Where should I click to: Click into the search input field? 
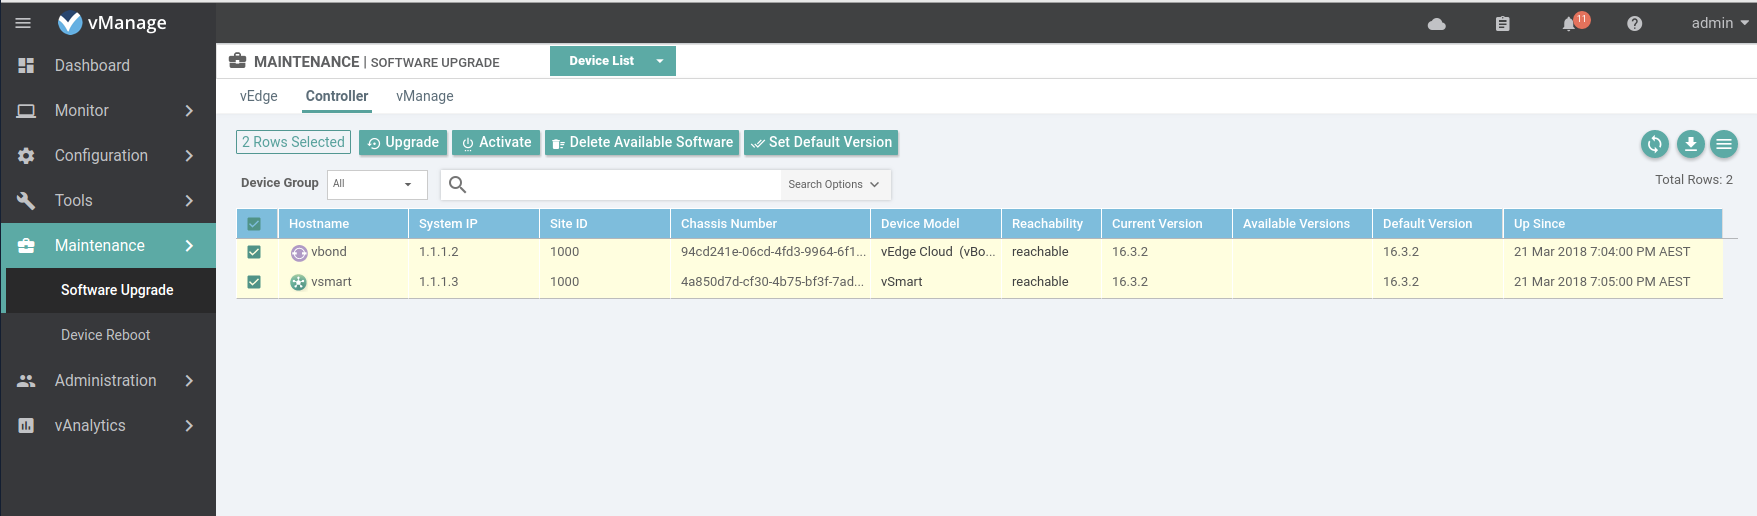point(620,184)
